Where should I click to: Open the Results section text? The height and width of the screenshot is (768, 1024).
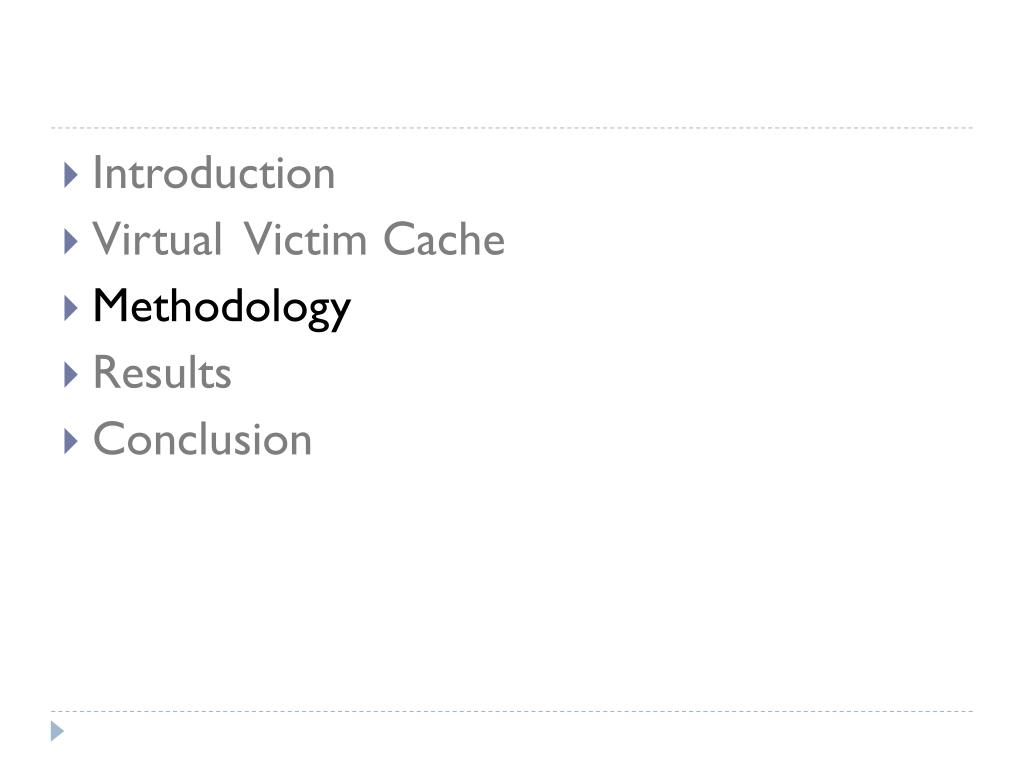[x=162, y=373]
